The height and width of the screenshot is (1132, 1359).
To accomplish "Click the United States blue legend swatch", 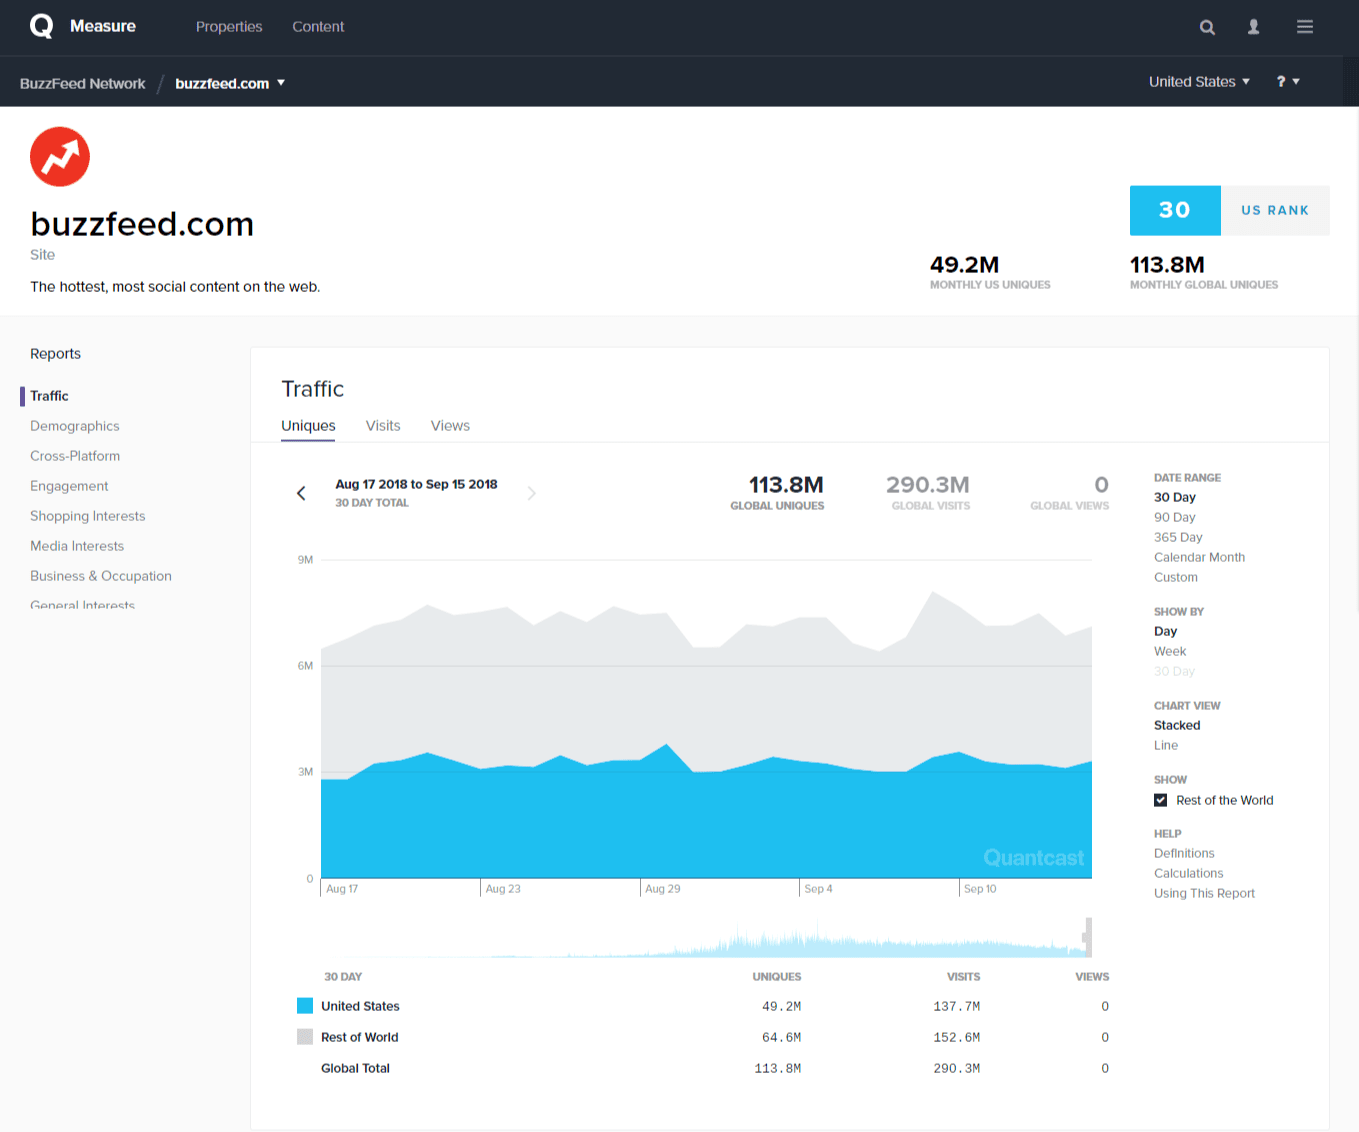I will click(x=305, y=1006).
